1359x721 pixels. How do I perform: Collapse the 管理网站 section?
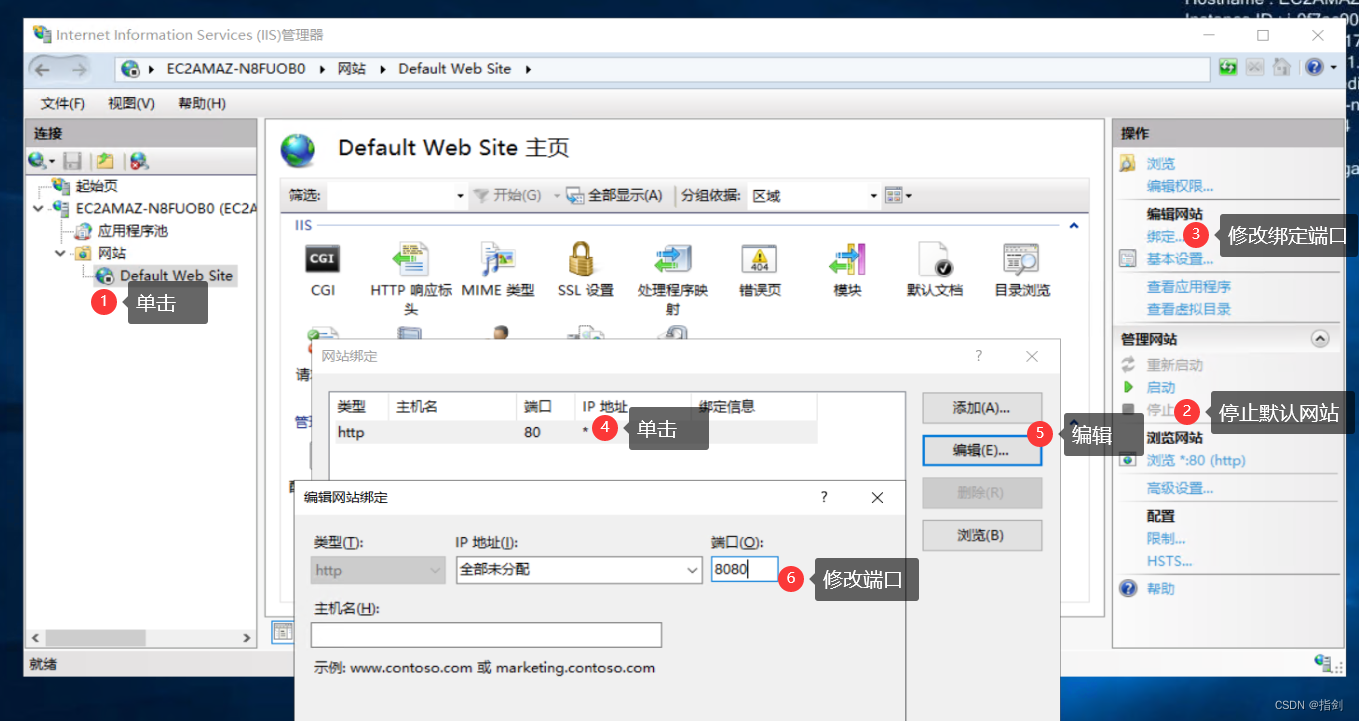[1320, 339]
